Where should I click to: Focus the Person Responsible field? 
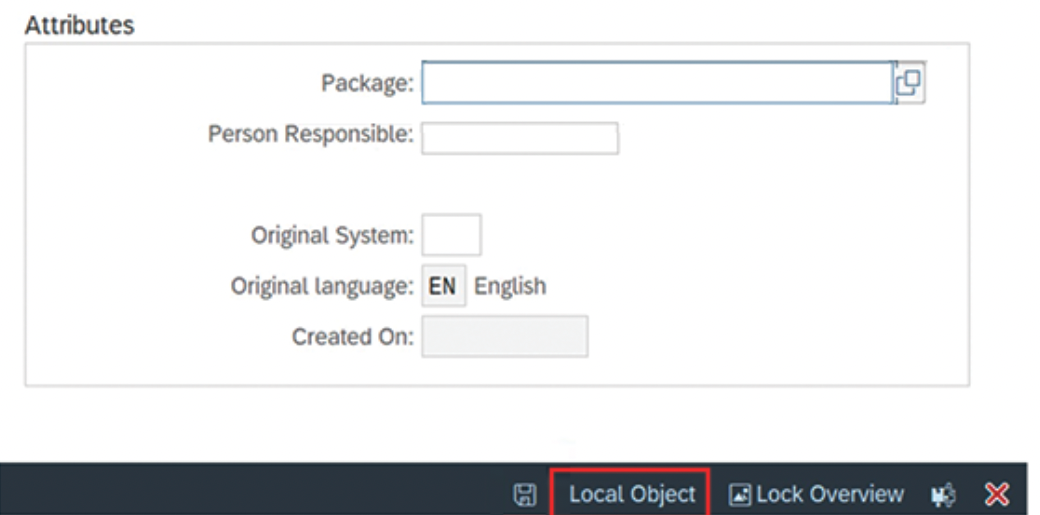tap(519, 138)
